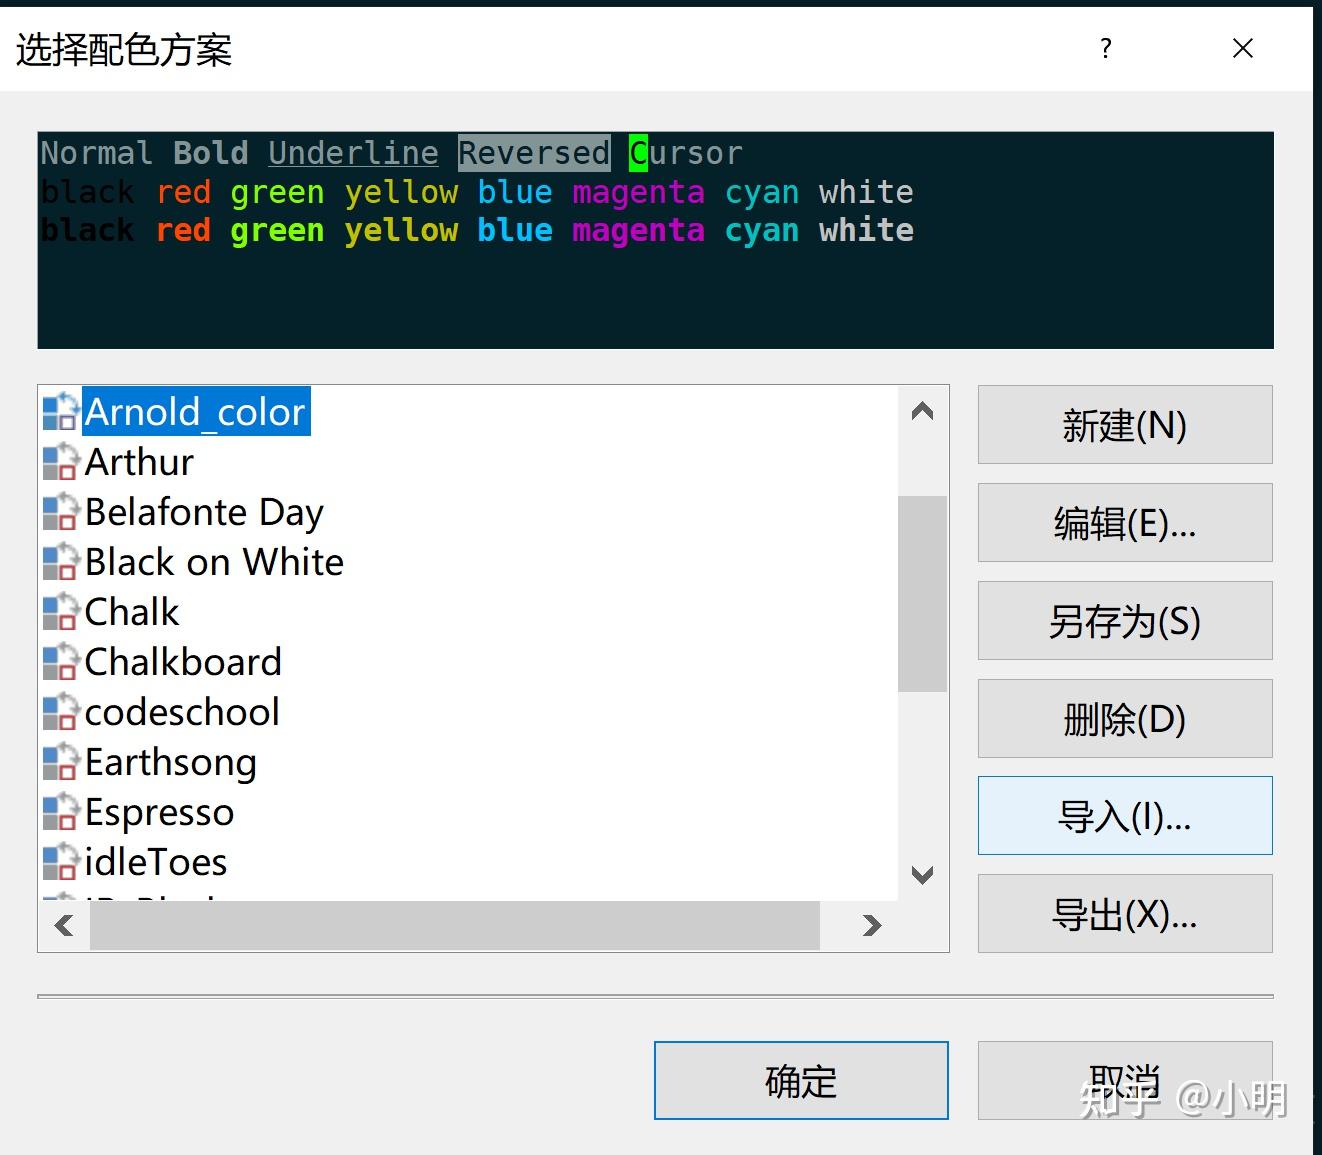Screen dimensions: 1322x1155
Task: Click the icon next to codeschool
Action: tap(59, 711)
